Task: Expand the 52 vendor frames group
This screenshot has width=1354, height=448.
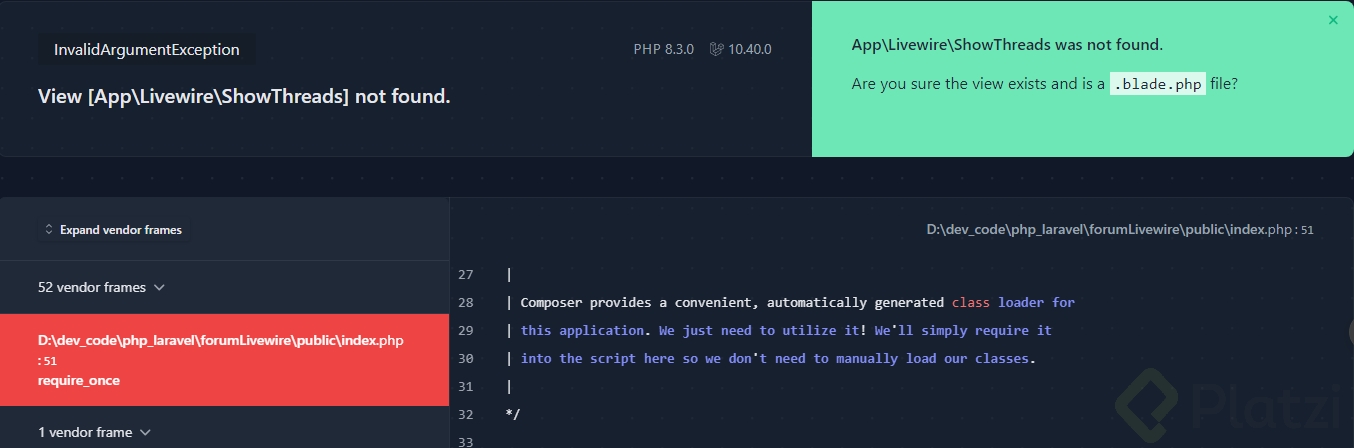Action: point(101,287)
